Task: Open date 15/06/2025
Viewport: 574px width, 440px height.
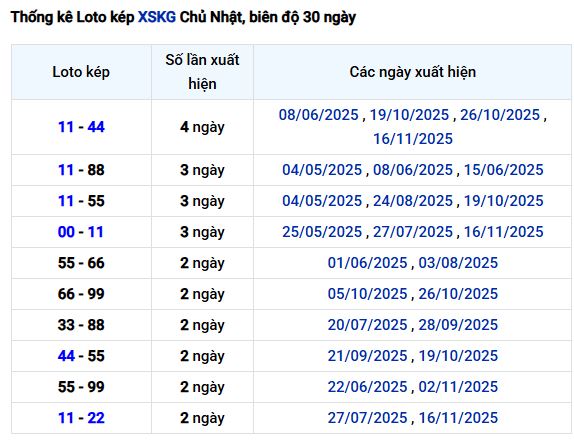Action: pyautogui.click(x=504, y=170)
